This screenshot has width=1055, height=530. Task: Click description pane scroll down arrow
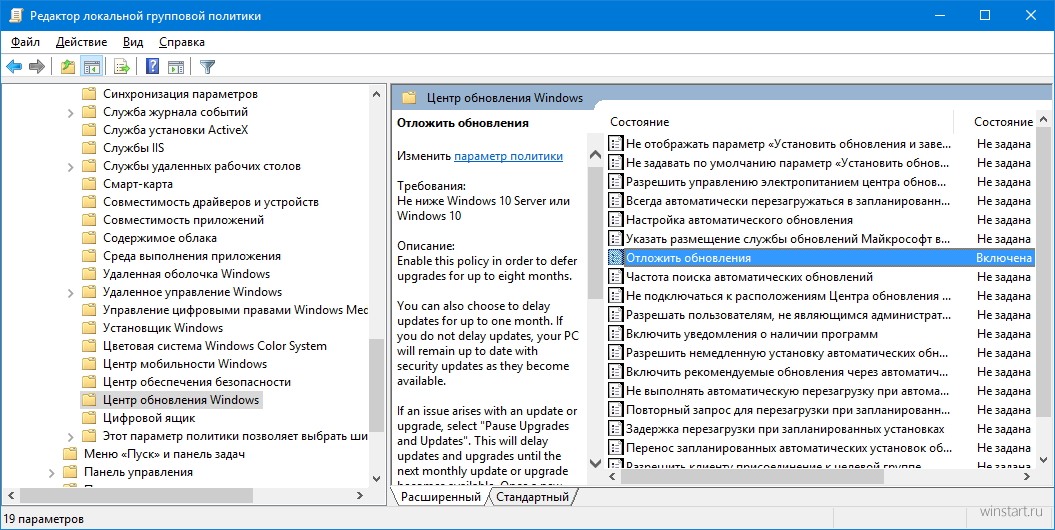pyautogui.click(x=595, y=463)
